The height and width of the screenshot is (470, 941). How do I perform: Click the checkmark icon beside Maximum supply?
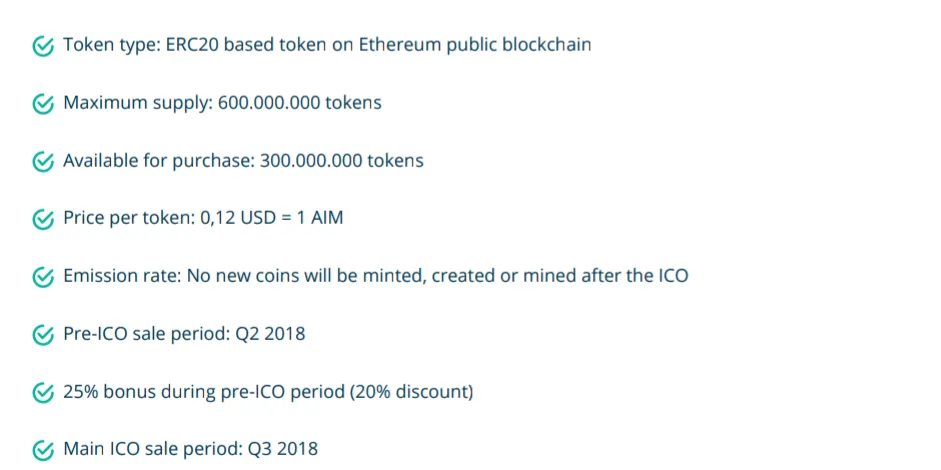coord(43,104)
